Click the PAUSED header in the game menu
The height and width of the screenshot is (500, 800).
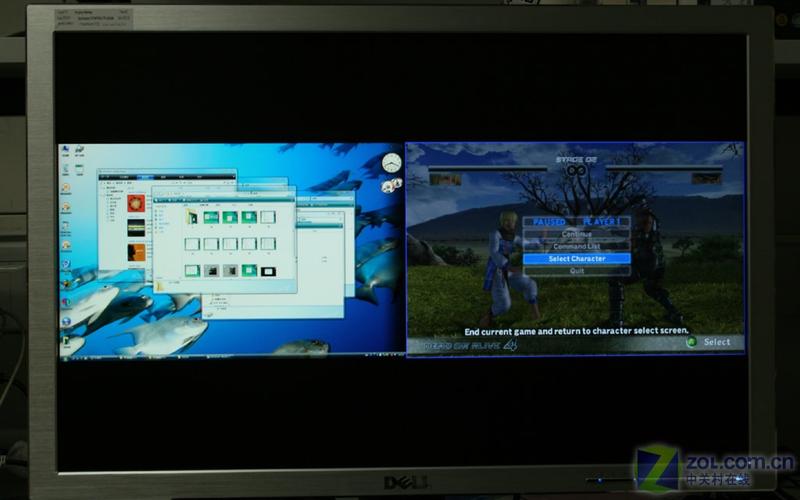coord(549,222)
